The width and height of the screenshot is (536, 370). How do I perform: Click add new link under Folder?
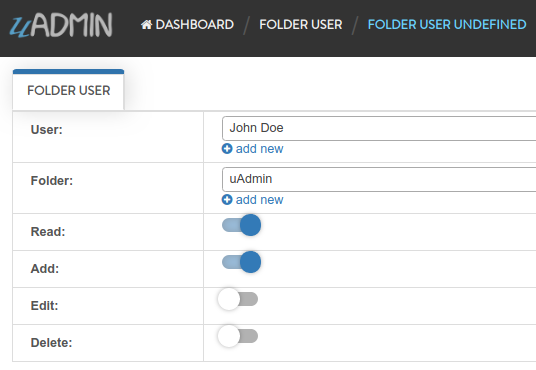[x=259, y=200]
